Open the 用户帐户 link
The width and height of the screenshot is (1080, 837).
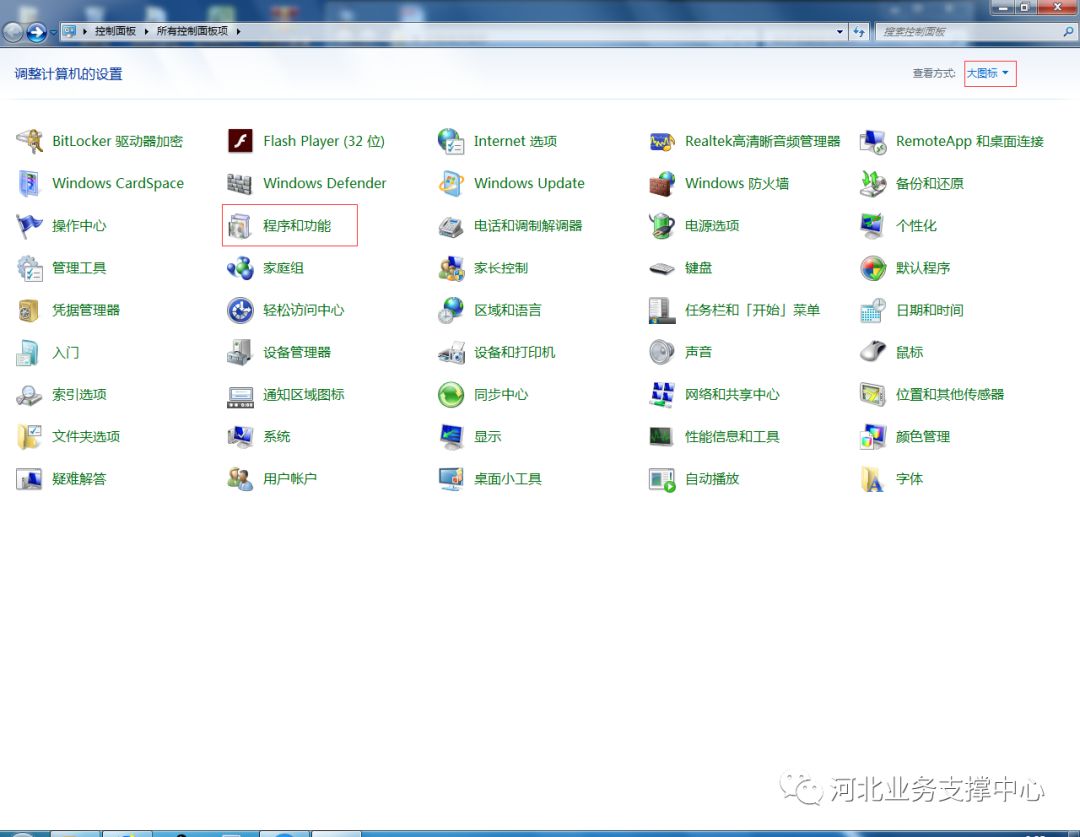(289, 479)
